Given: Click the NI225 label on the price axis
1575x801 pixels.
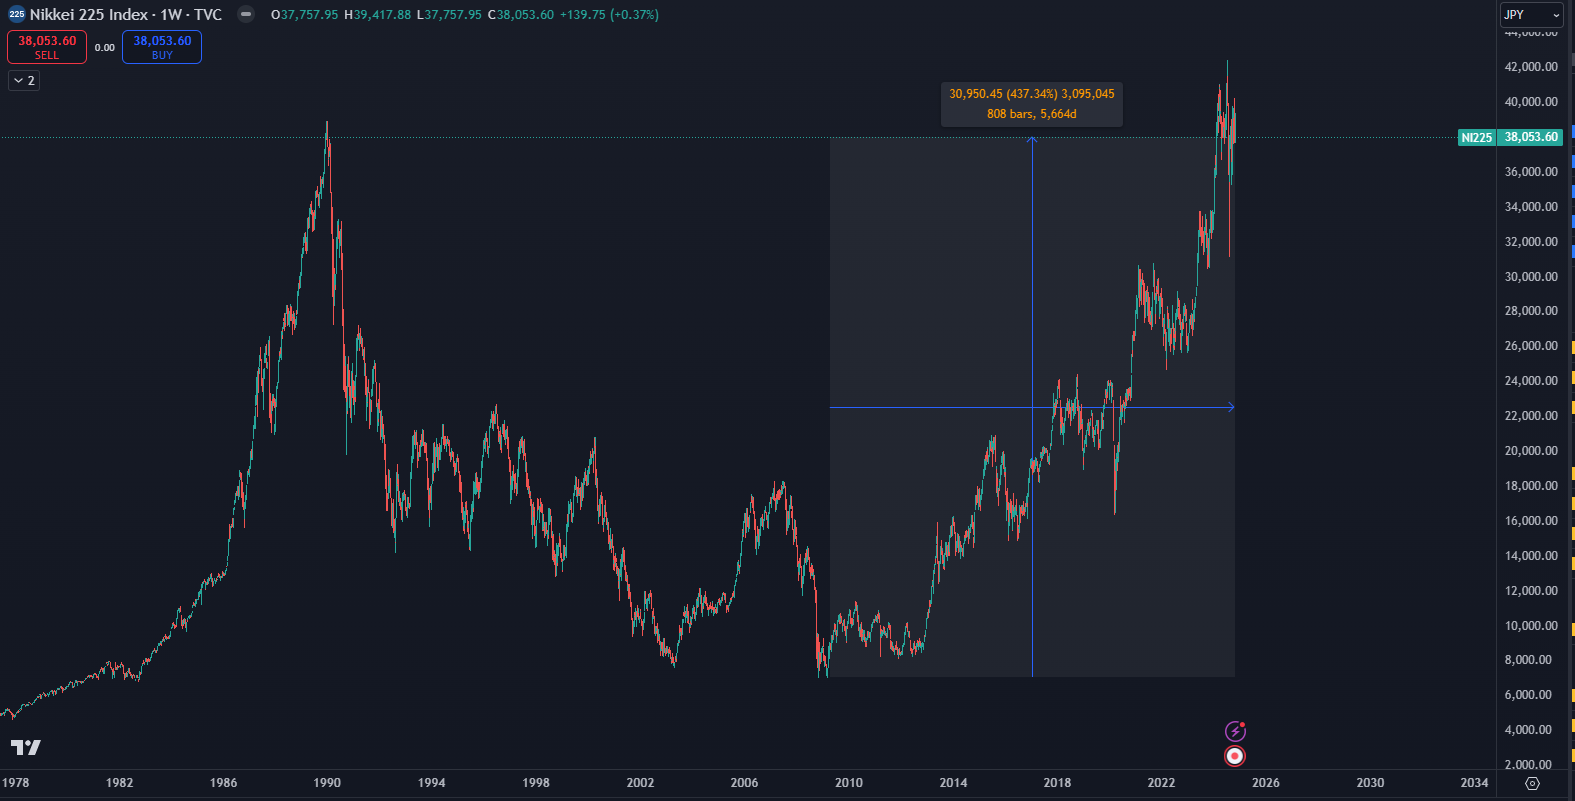Looking at the screenshot, I should (1476, 138).
